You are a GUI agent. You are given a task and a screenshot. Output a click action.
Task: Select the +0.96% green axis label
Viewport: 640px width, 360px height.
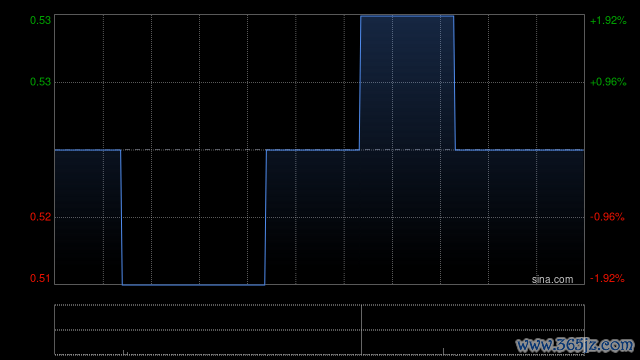pyautogui.click(x=608, y=82)
